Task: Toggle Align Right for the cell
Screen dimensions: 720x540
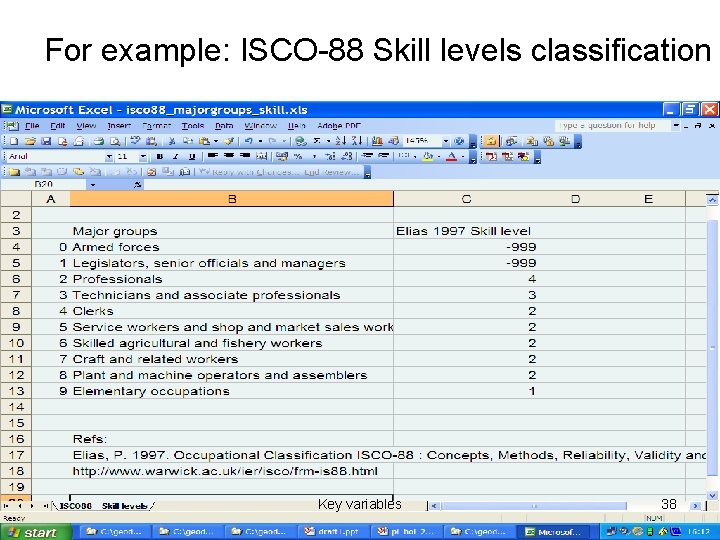Action: (x=245, y=156)
